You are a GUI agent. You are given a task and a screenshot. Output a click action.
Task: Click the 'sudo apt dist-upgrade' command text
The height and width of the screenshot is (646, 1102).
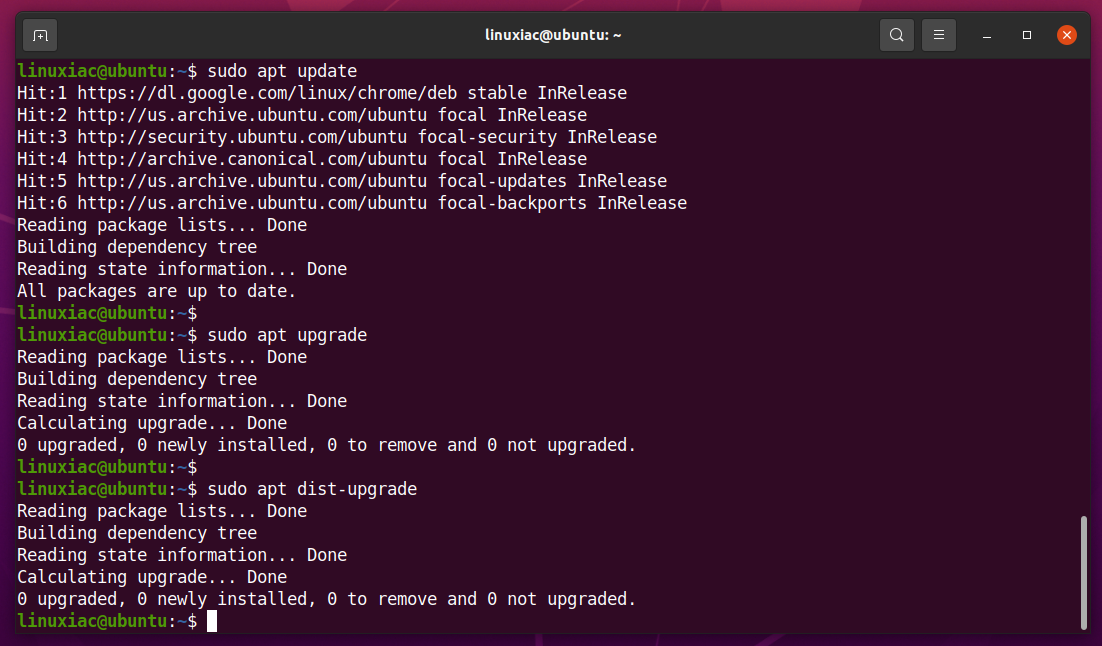312,489
